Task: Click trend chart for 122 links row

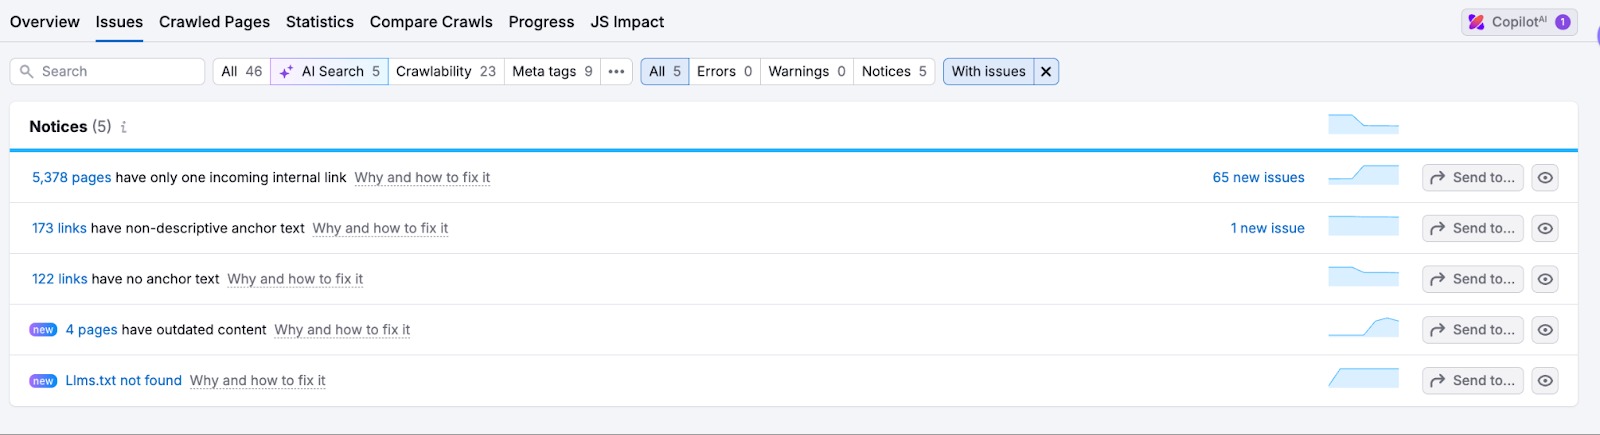Action: point(1363,277)
